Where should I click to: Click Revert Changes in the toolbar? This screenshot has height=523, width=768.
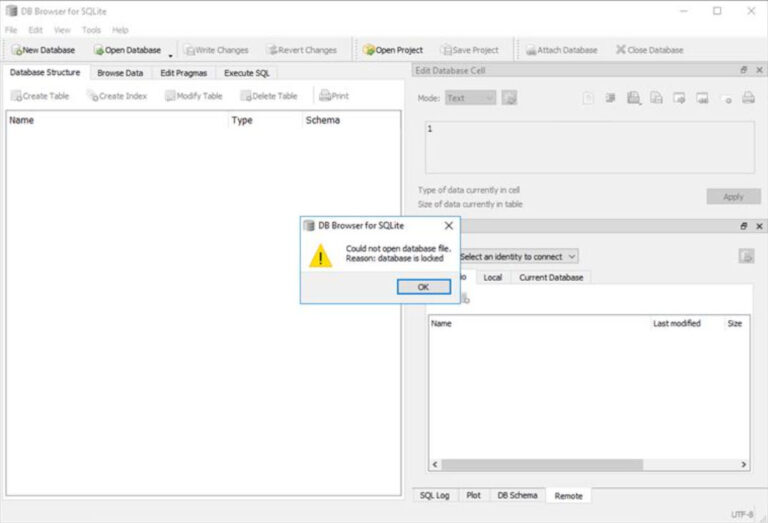(302, 50)
